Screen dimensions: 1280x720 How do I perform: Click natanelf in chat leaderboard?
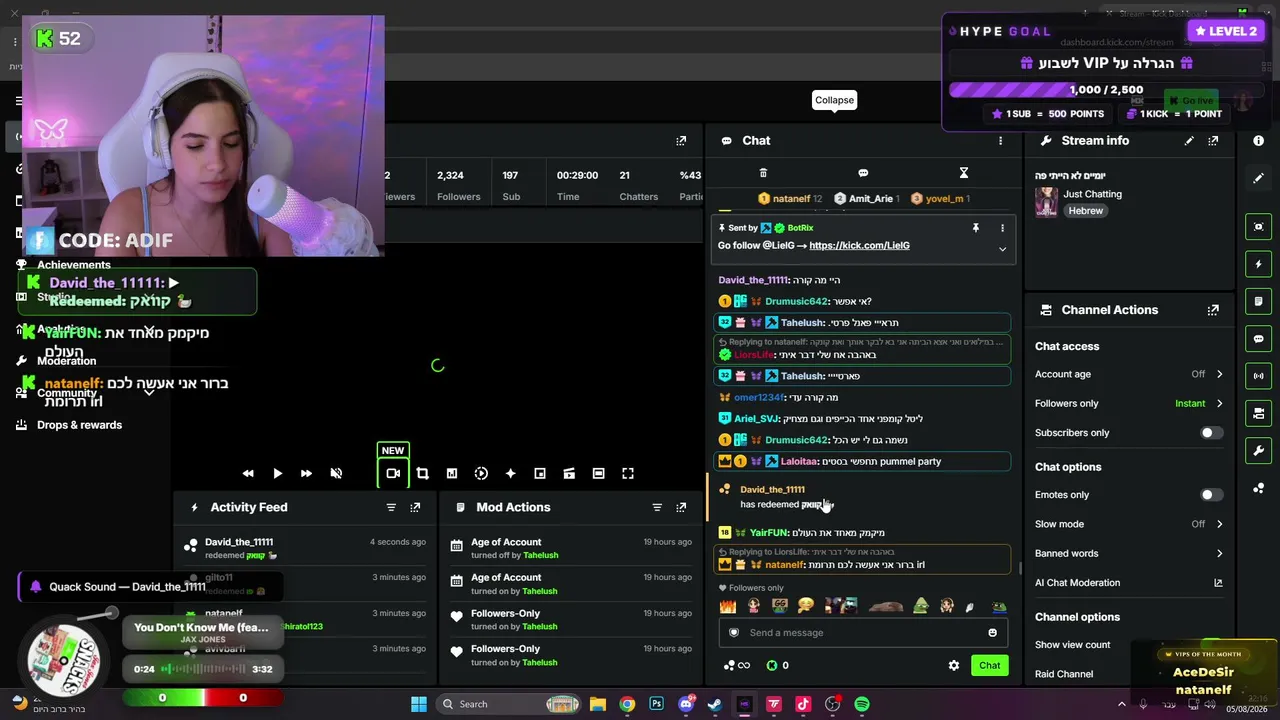click(790, 199)
